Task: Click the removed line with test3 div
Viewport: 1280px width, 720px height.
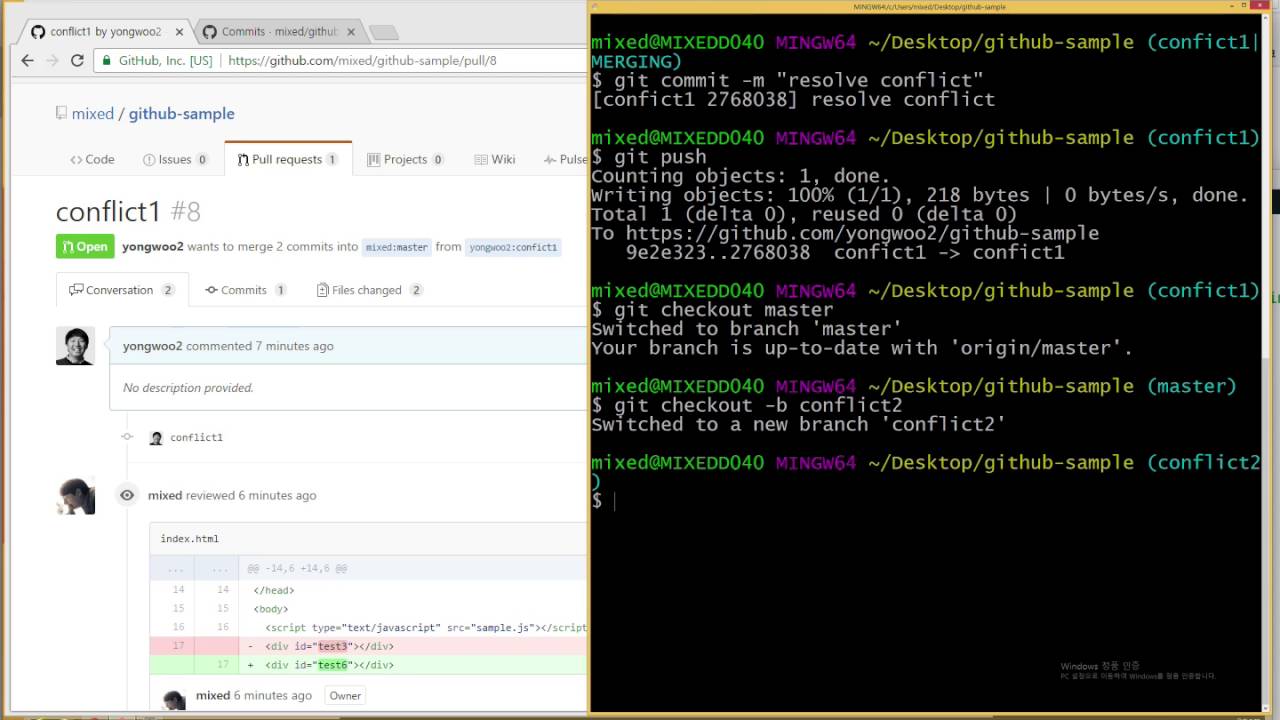Action: tap(368, 646)
